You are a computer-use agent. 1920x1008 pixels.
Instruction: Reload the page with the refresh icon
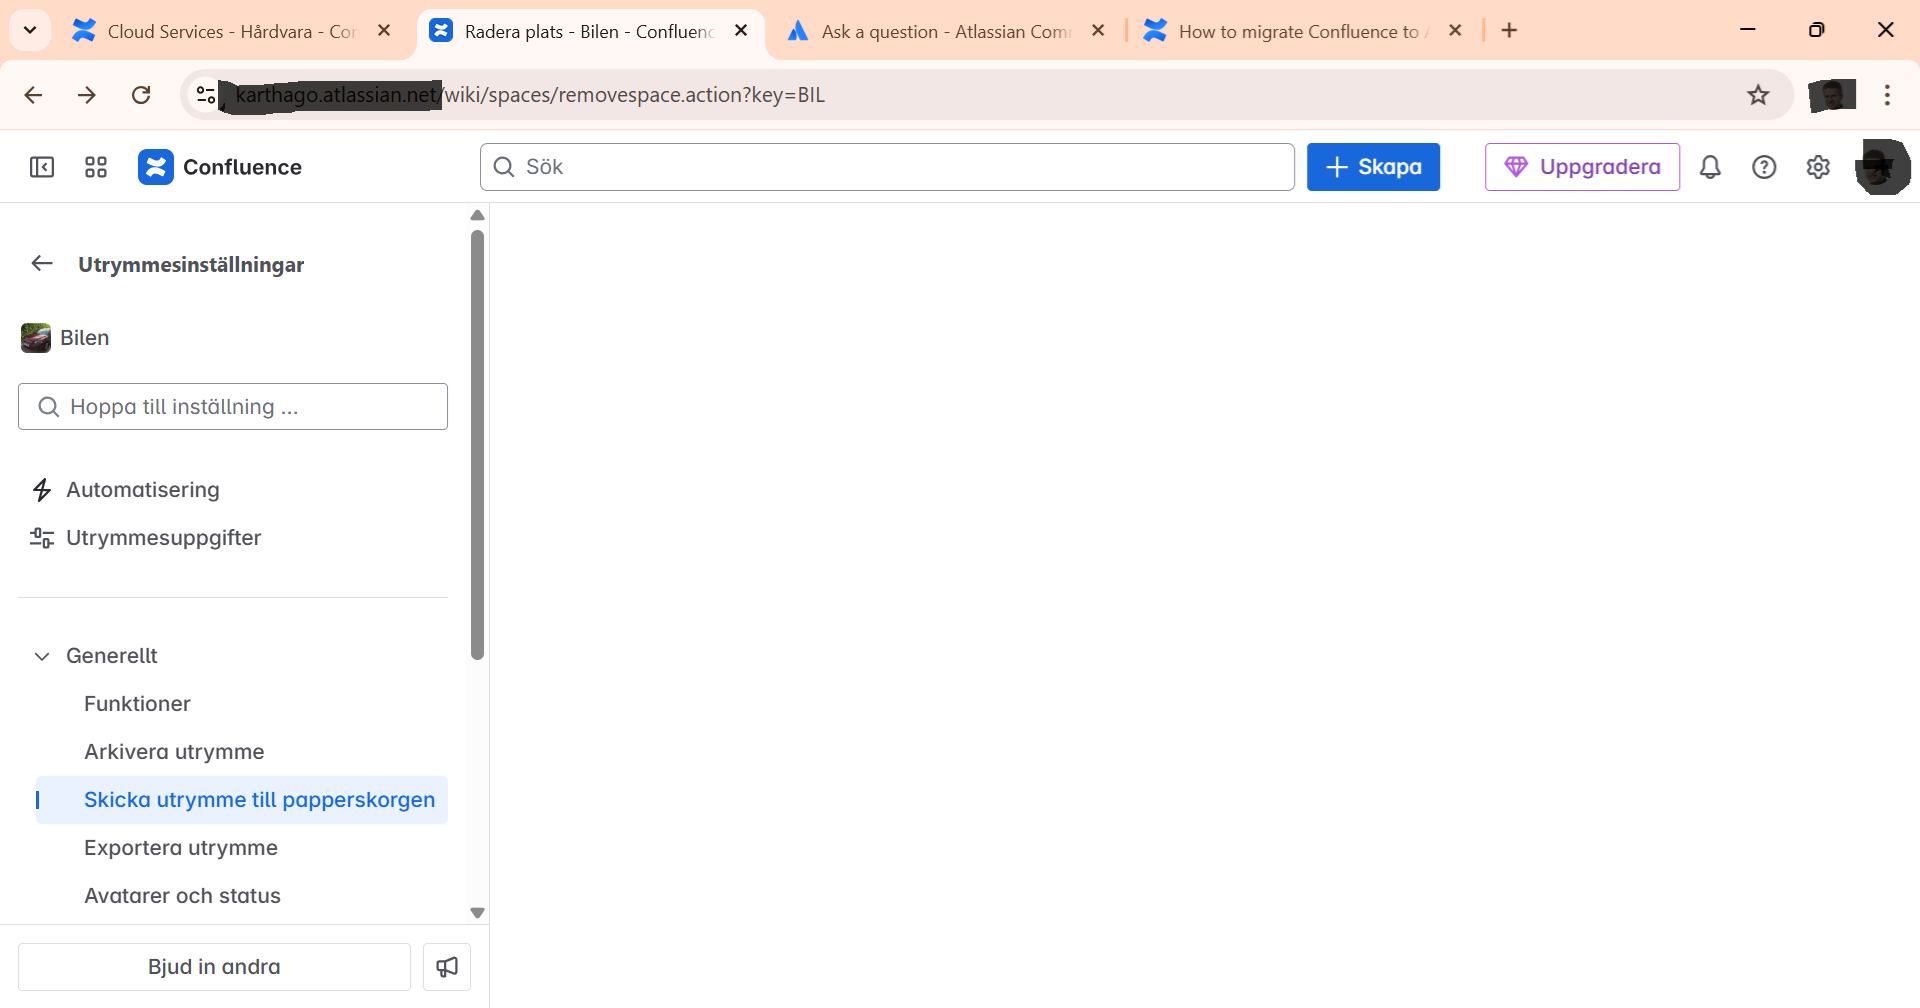[141, 95]
